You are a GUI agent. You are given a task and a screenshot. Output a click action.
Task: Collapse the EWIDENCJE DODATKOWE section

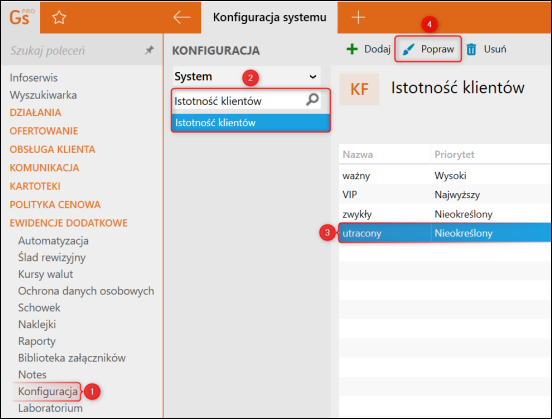pyautogui.click(x=68, y=223)
